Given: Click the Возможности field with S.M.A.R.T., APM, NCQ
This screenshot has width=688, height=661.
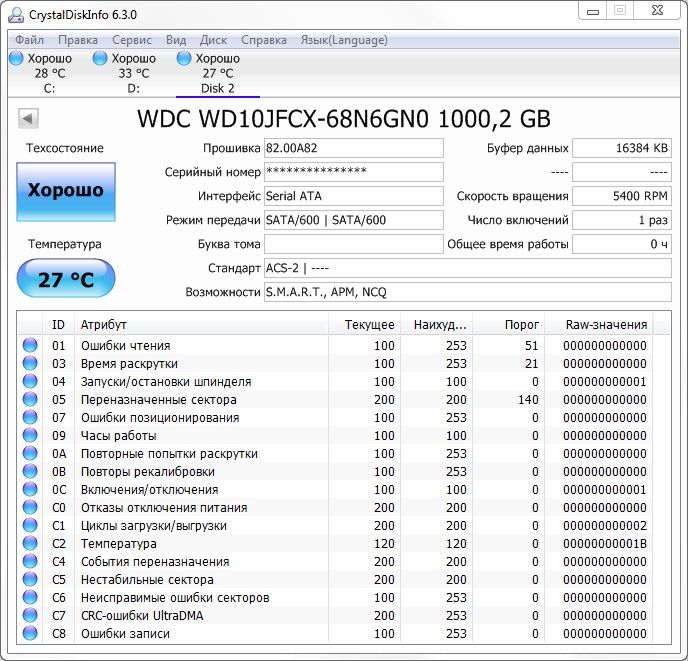Looking at the screenshot, I should click(468, 292).
